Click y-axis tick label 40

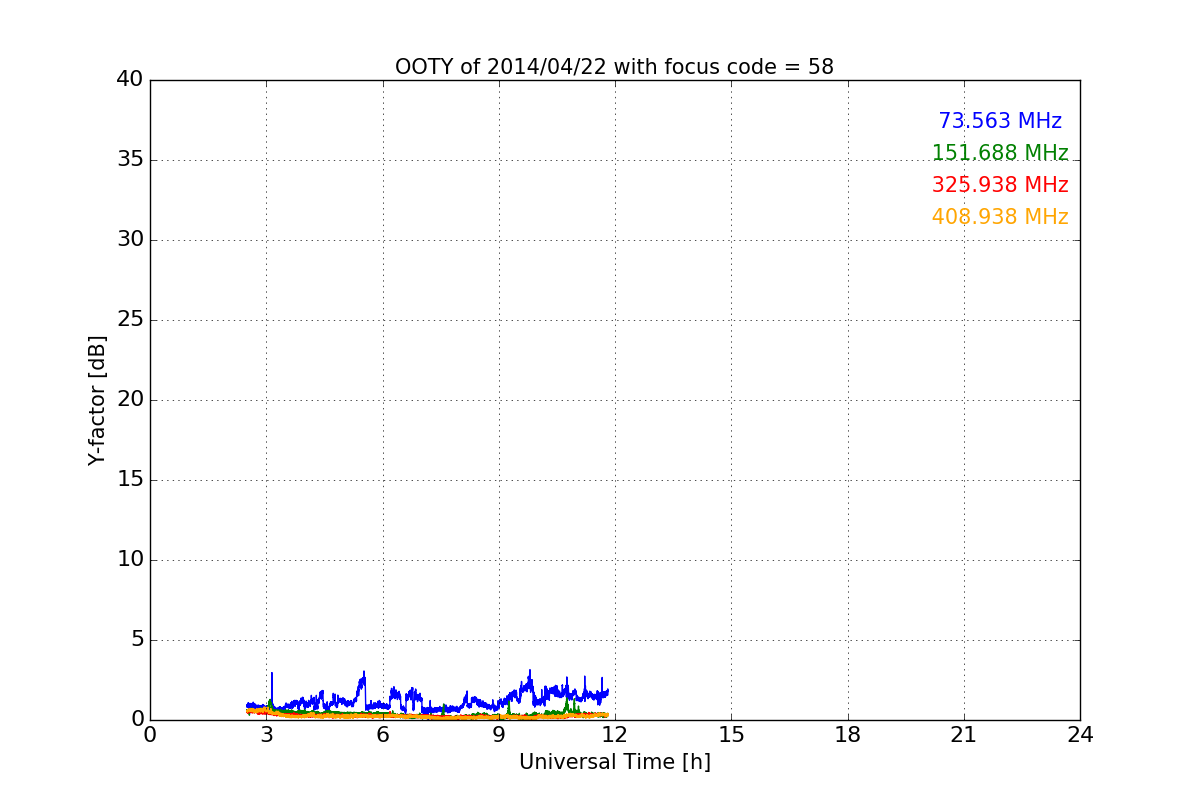point(130,79)
